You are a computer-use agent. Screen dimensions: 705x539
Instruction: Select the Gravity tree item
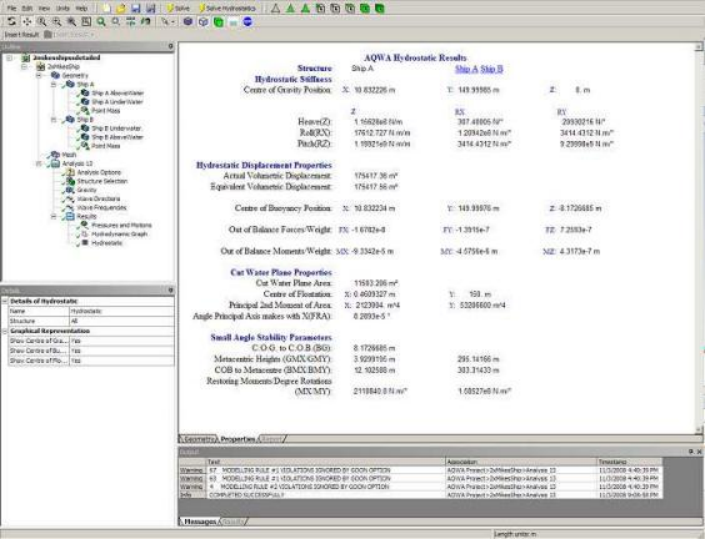coord(87,190)
